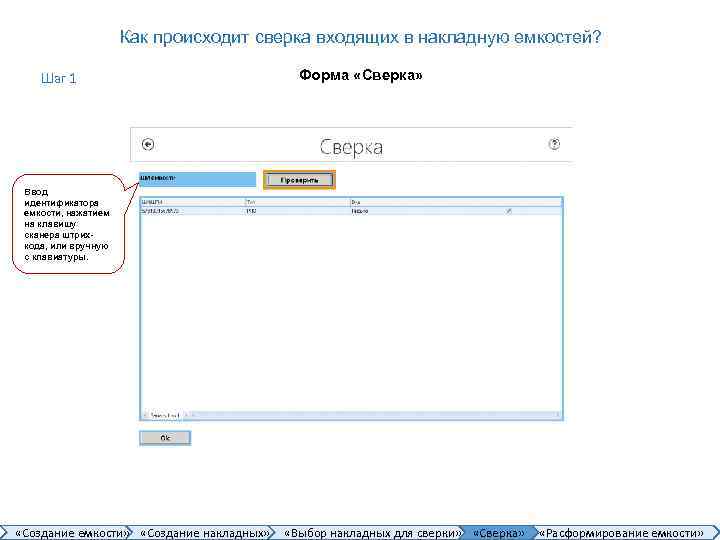Screen dimensions: 720x540
Task: Click the right scroll arrow of table scrollbar
Action: coord(558,415)
